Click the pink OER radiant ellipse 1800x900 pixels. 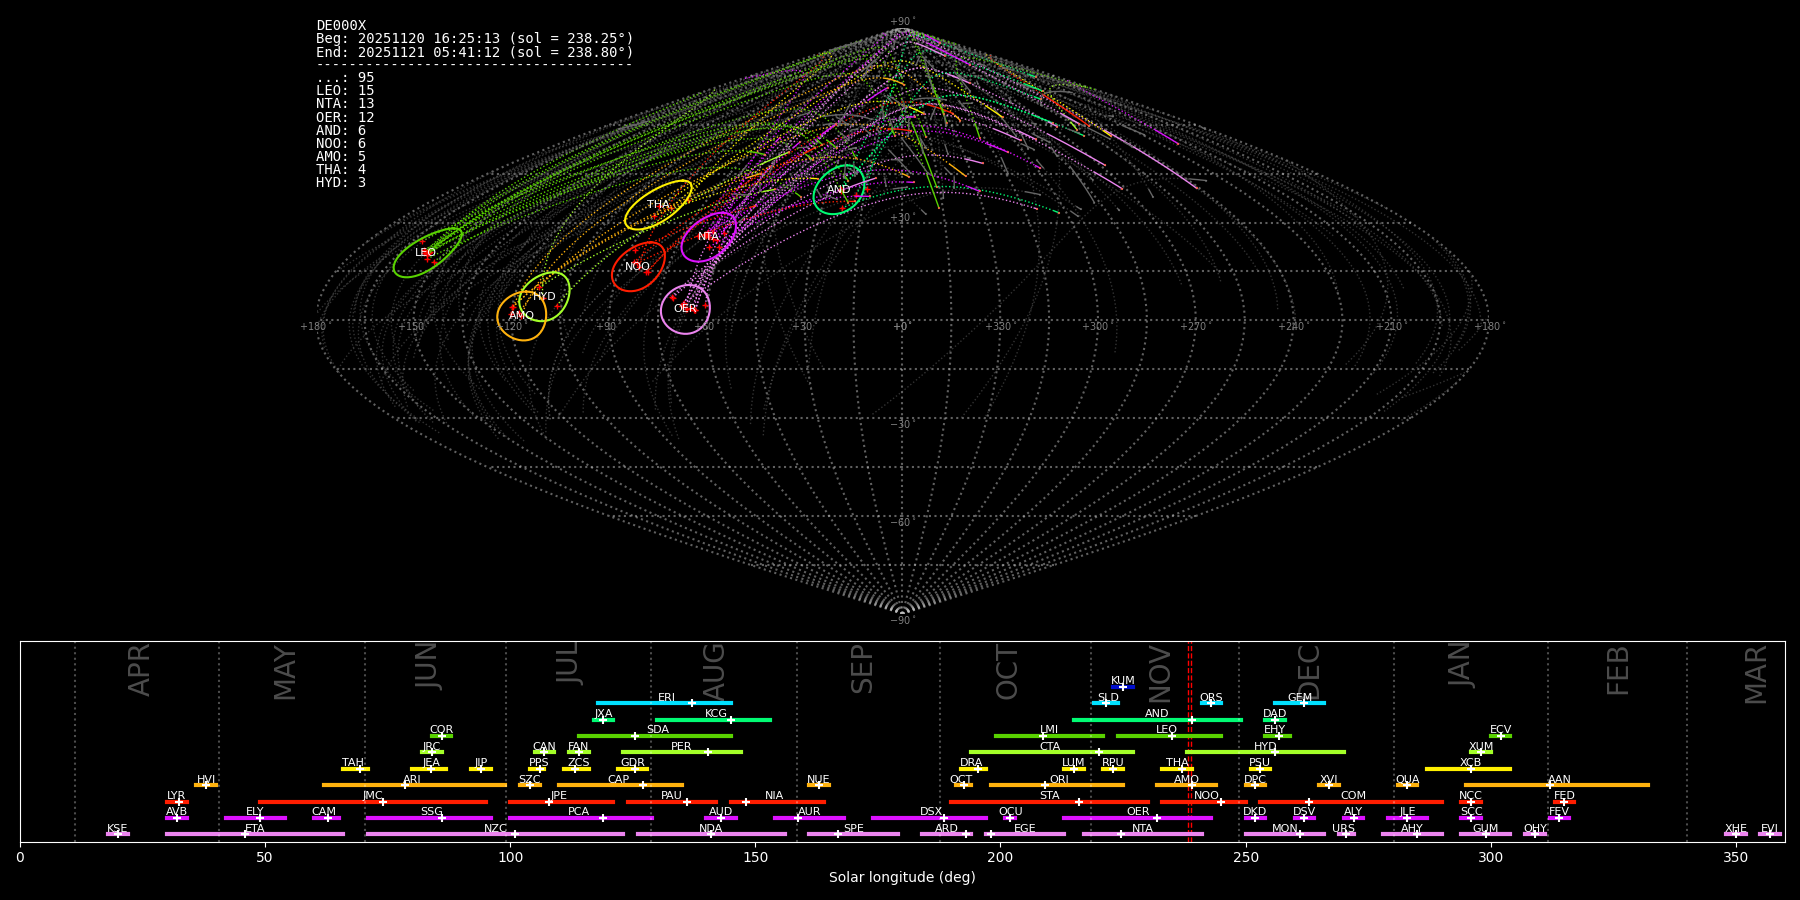[685, 309]
